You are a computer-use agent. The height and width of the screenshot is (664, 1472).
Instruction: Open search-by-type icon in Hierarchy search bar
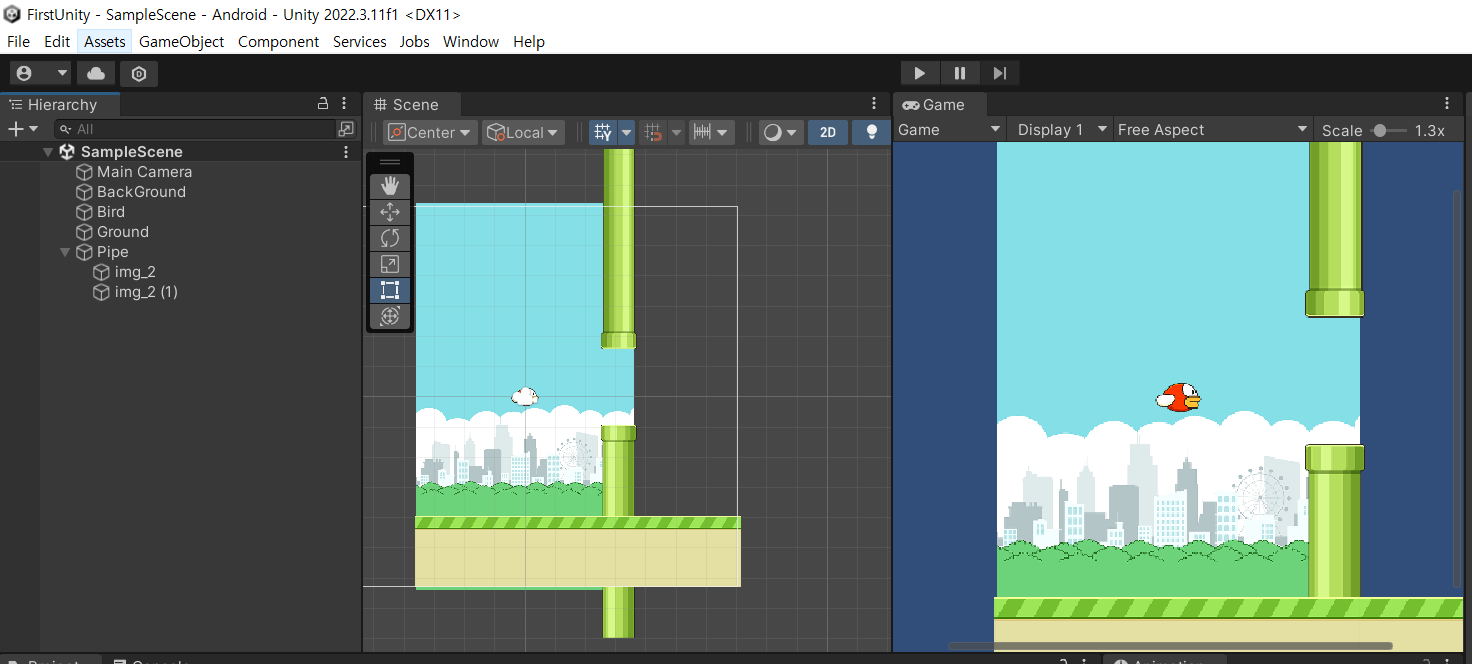(346, 129)
